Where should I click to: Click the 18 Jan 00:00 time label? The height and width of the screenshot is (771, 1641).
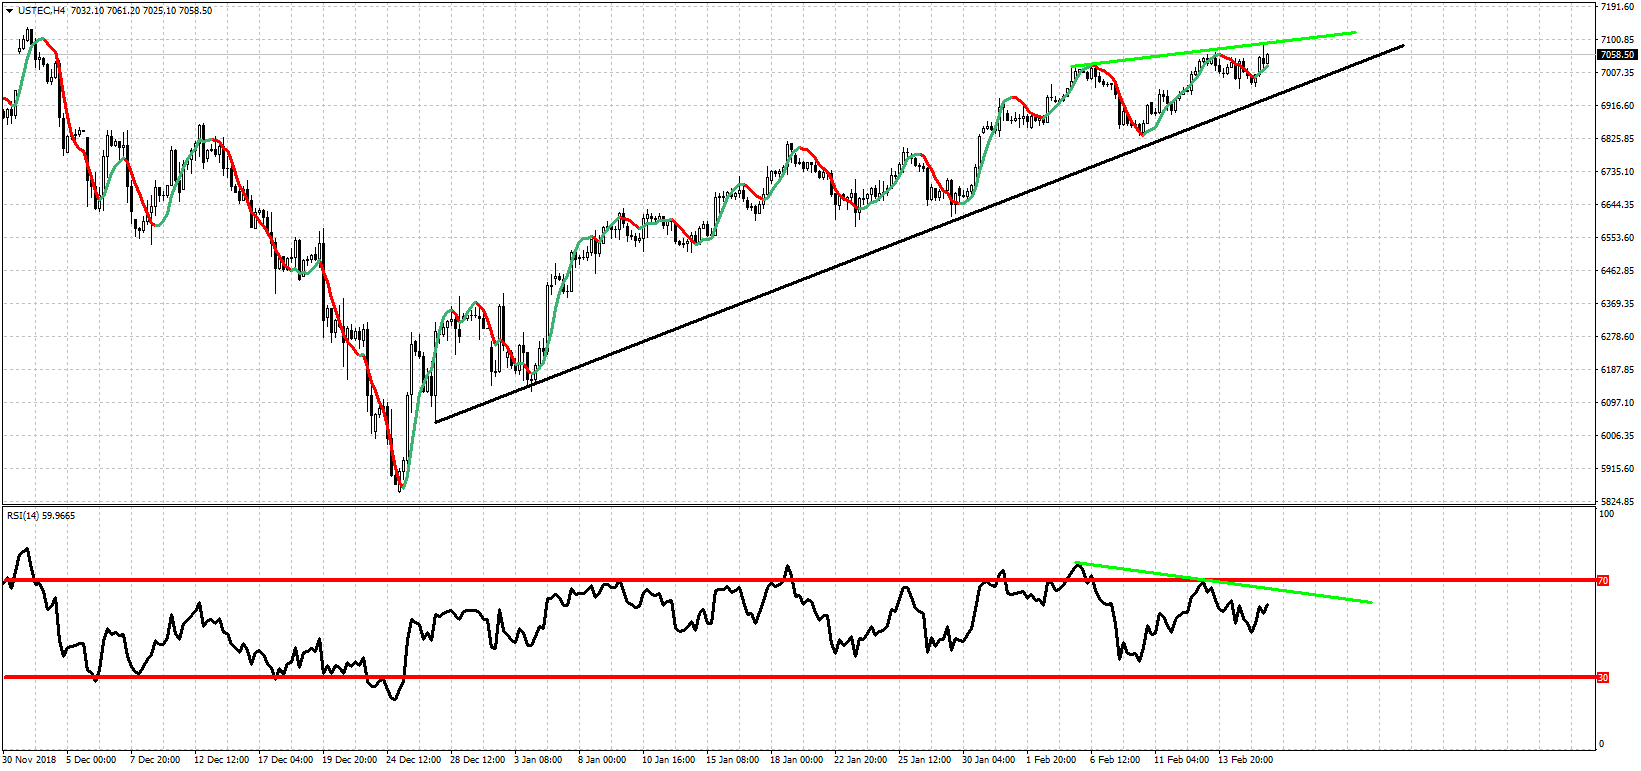(x=797, y=760)
